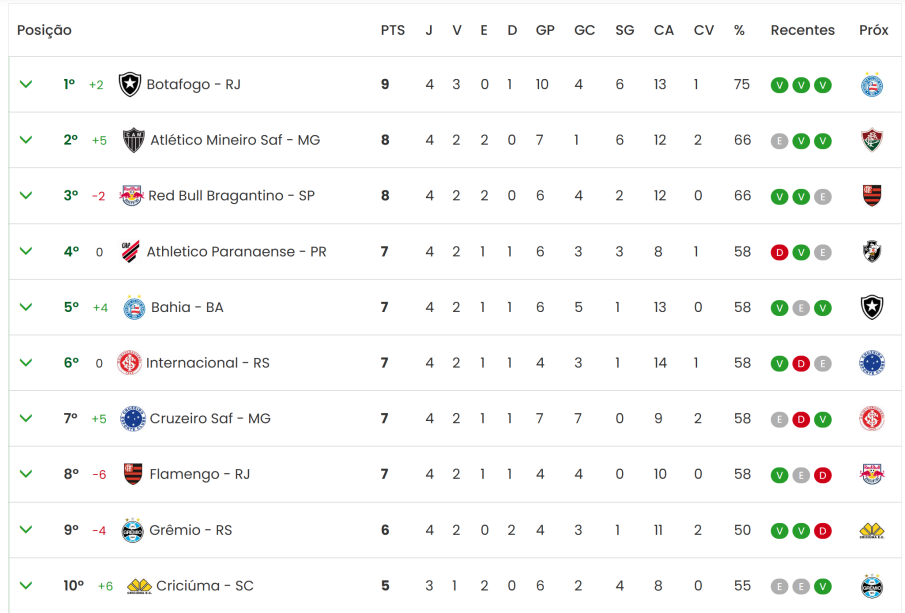Image resolution: width=905 pixels, height=613 pixels.
Task: Click Athletico Paranaense's red defeat indicator
Action: (x=779, y=252)
